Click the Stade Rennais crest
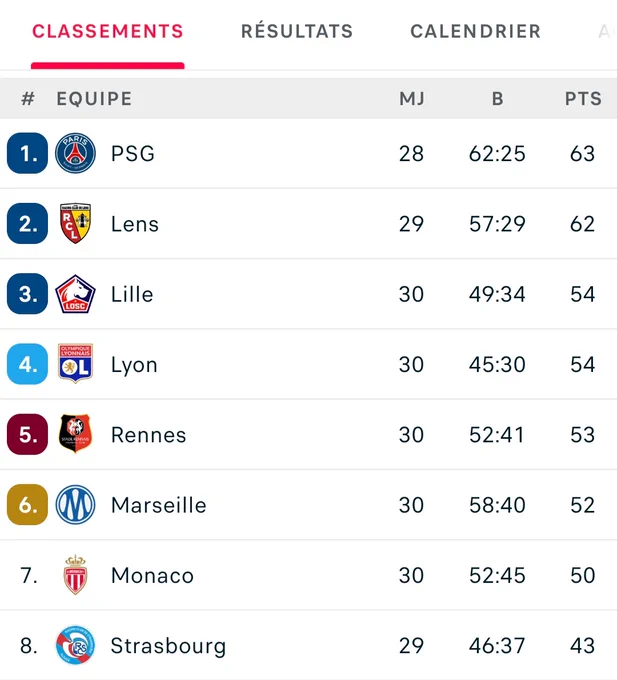617x680 pixels. [x=75, y=434]
